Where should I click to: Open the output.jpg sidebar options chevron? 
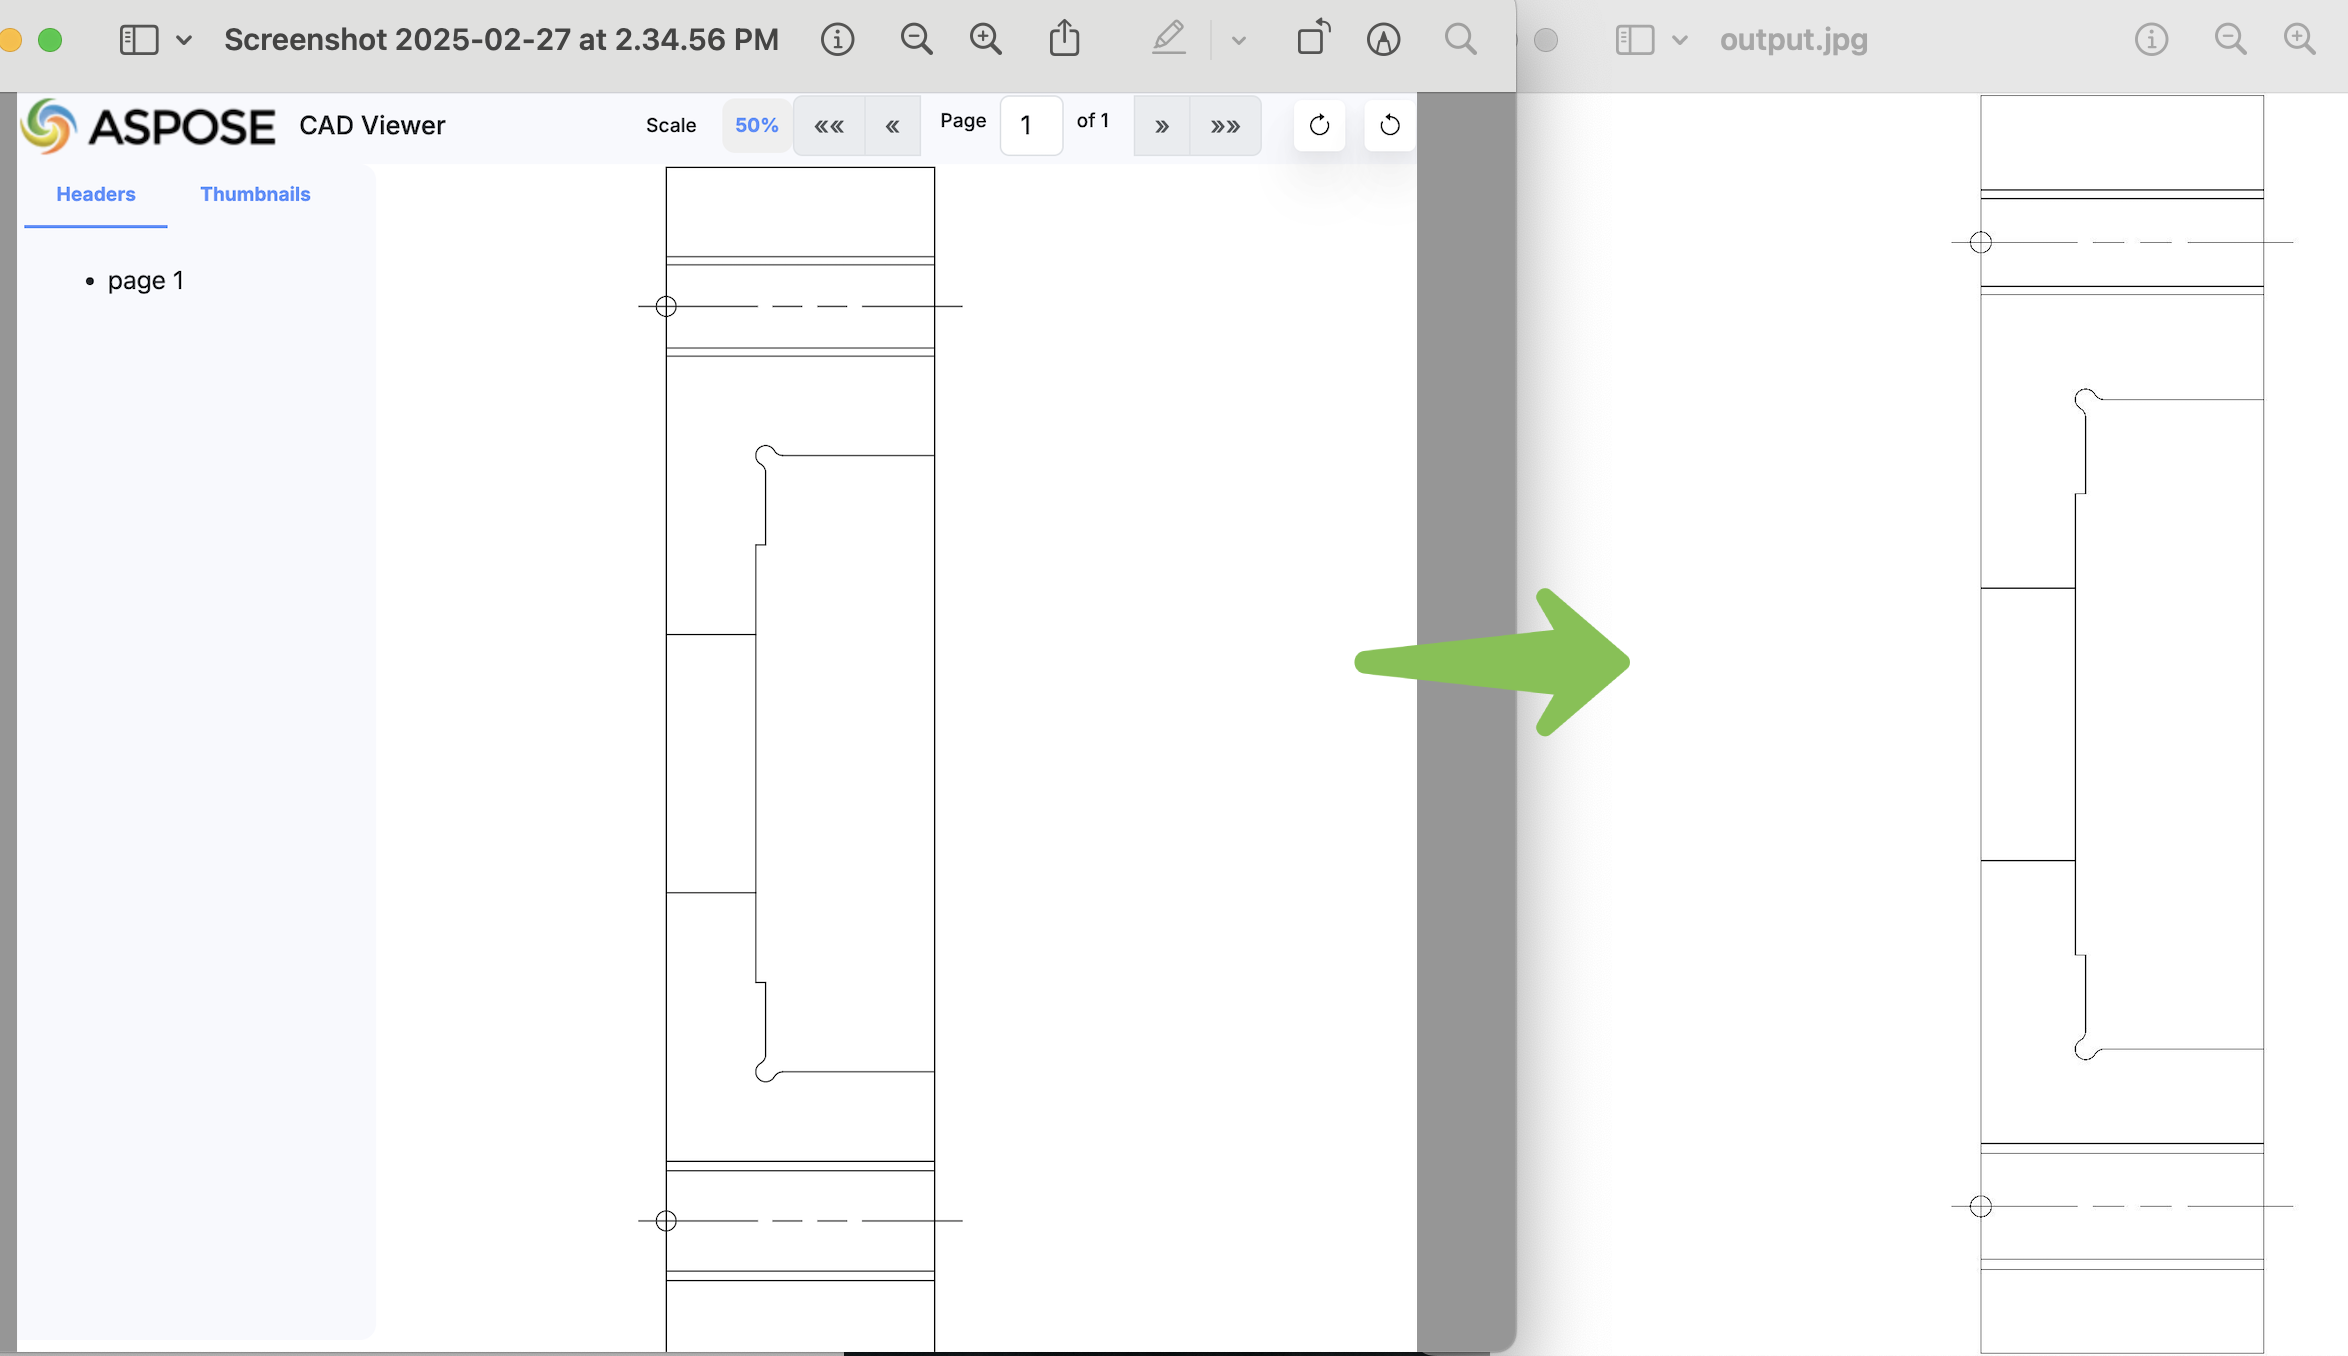[1680, 40]
